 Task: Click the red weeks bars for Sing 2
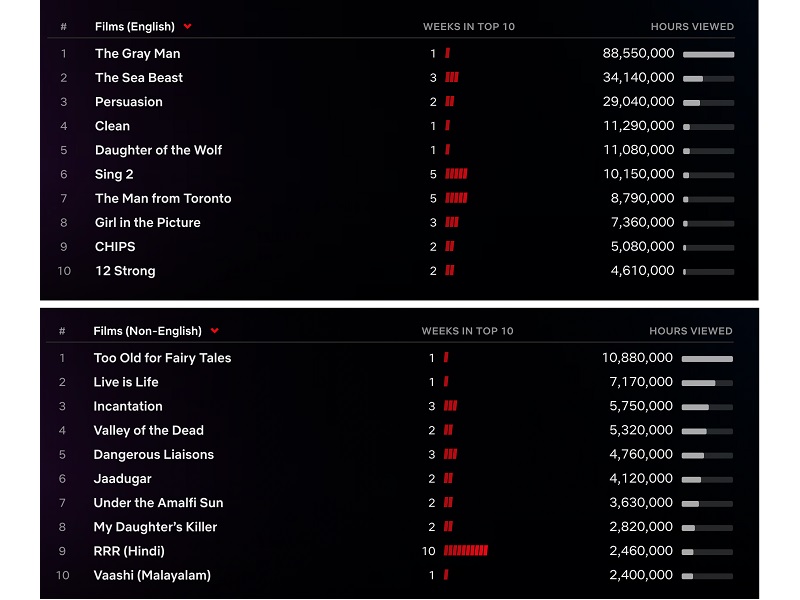pyautogui.click(x=456, y=174)
